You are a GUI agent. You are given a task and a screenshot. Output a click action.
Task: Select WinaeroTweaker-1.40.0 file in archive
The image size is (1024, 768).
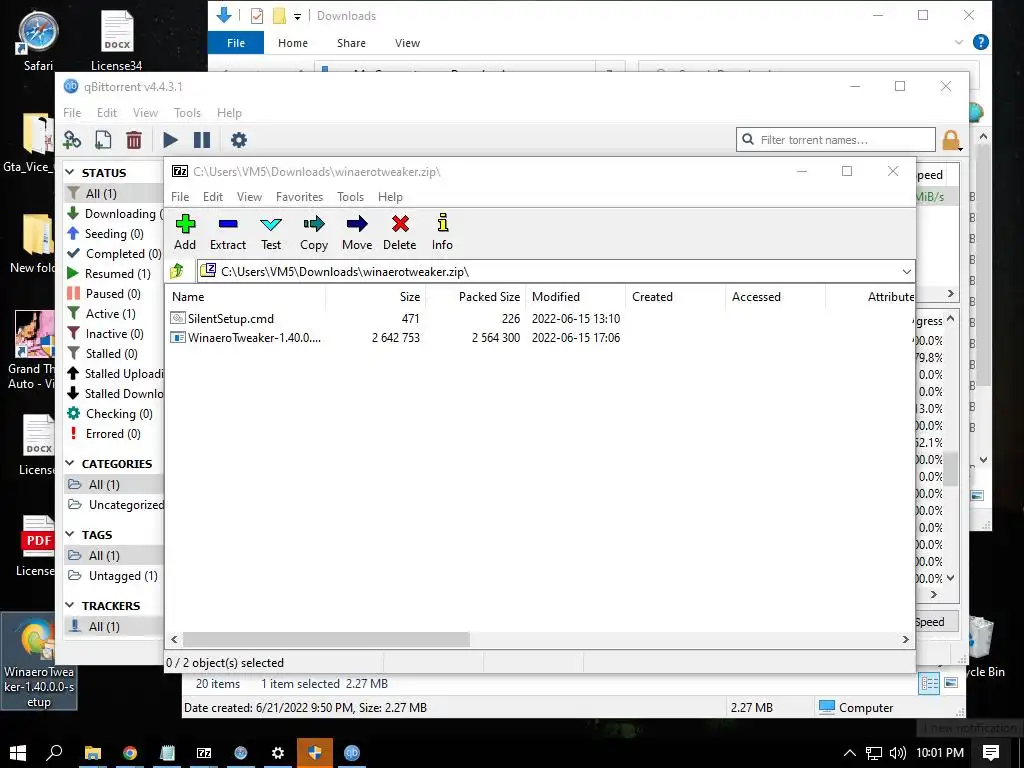pos(254,338)
